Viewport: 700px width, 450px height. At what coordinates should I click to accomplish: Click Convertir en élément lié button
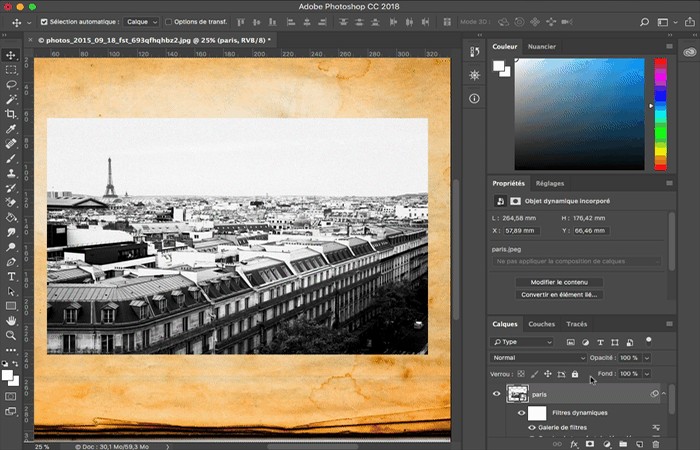pyautogui.click(x=559, y=295)
